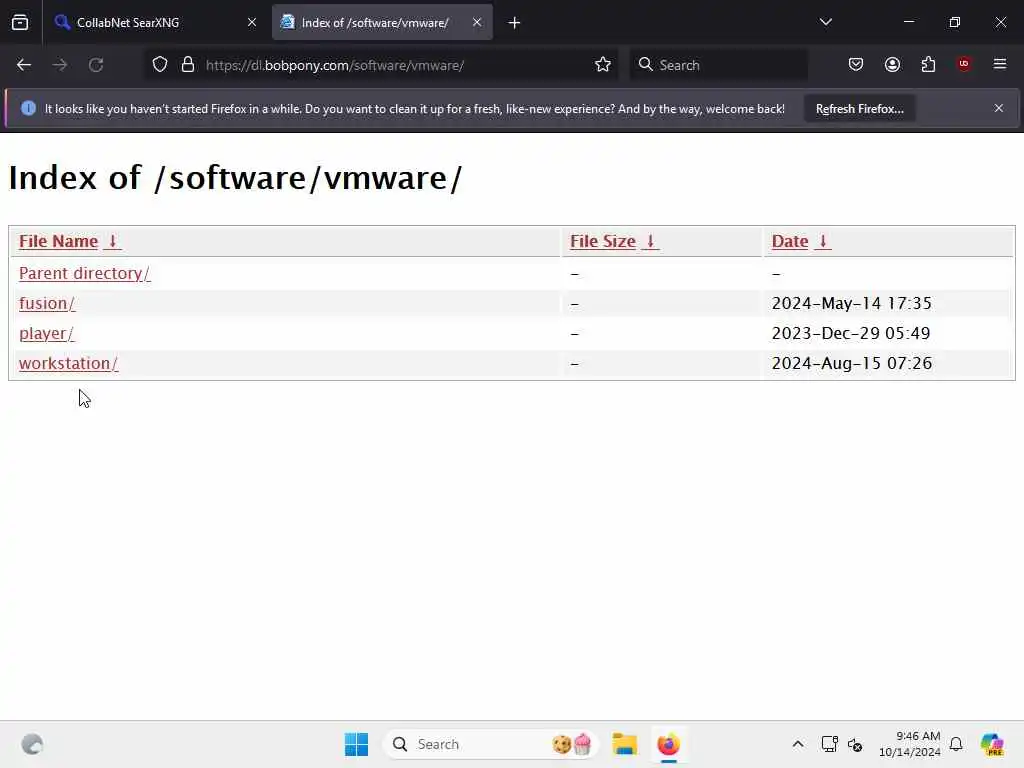This screenshot has height=768, width=1024.
Task: Click the taskbar Search box
Action: click(491, 744)
